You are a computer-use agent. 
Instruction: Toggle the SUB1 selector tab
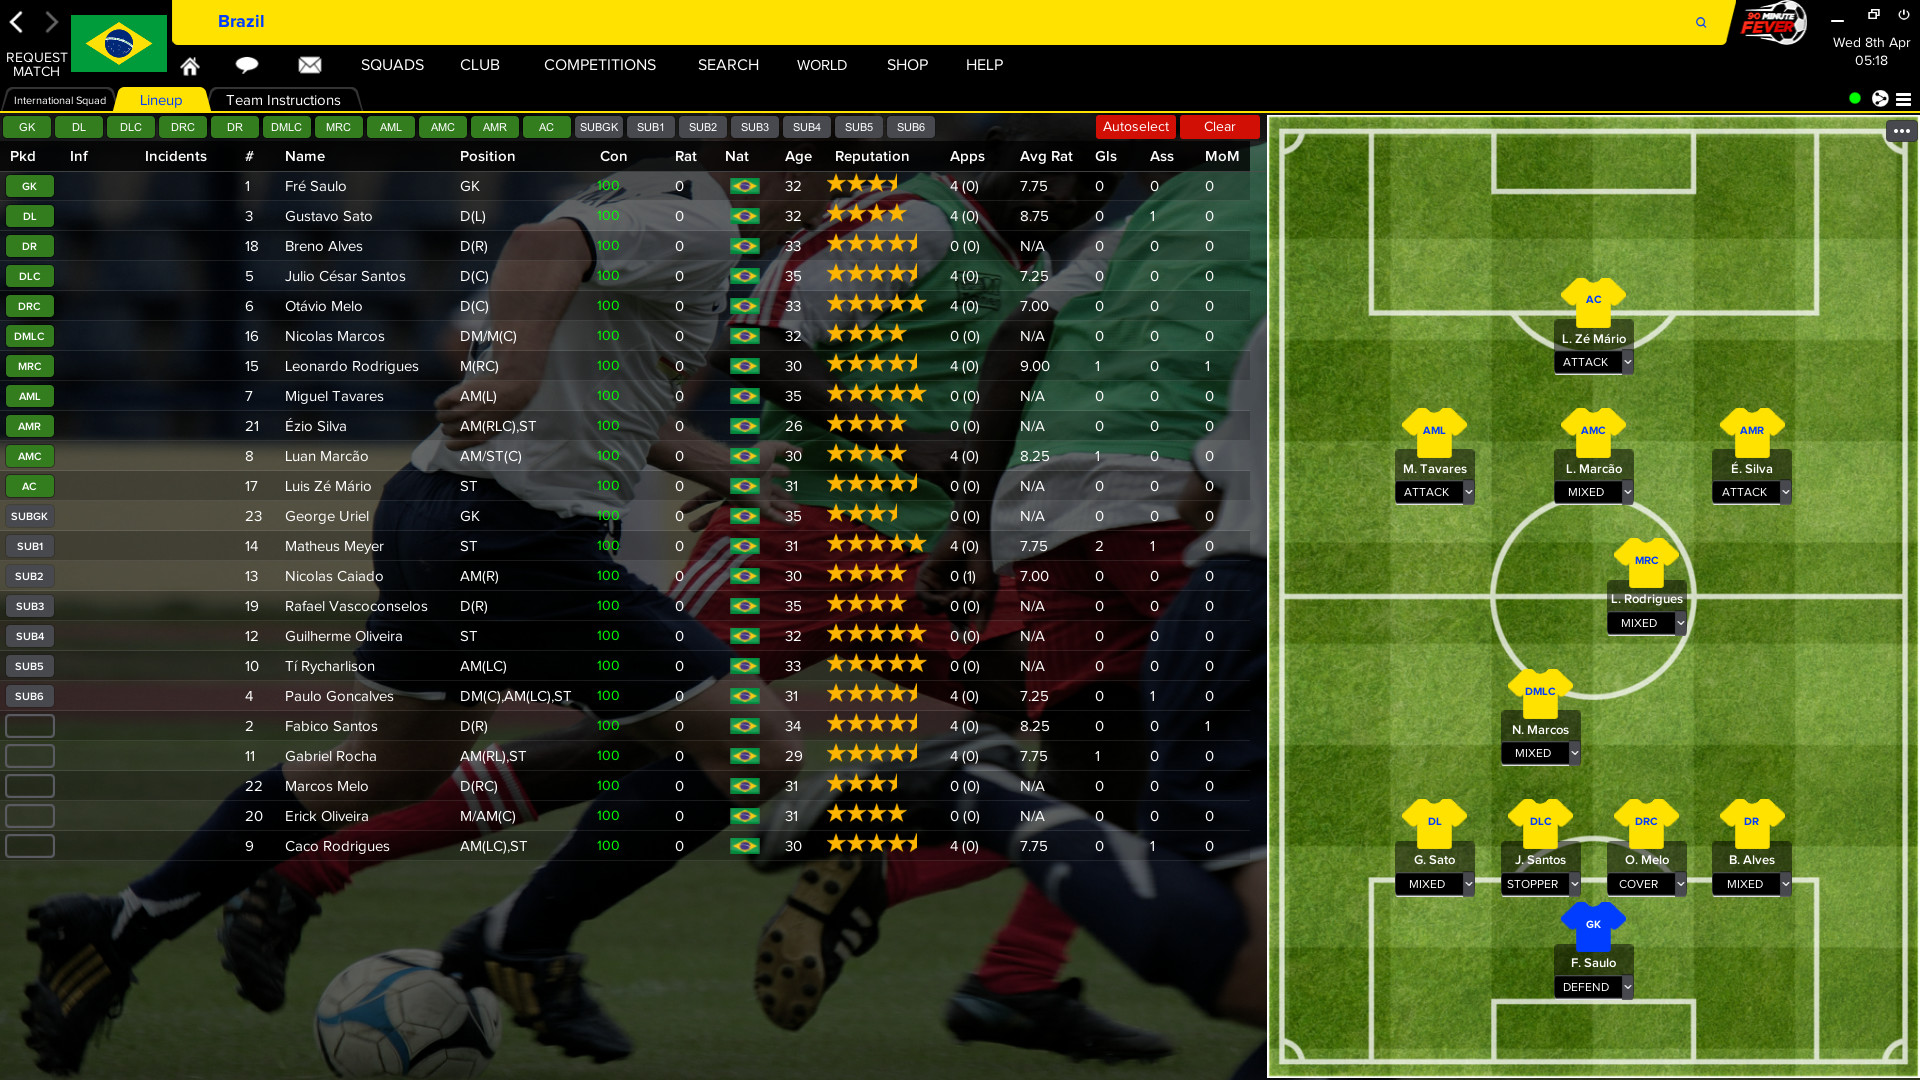[x=650, y=127]
